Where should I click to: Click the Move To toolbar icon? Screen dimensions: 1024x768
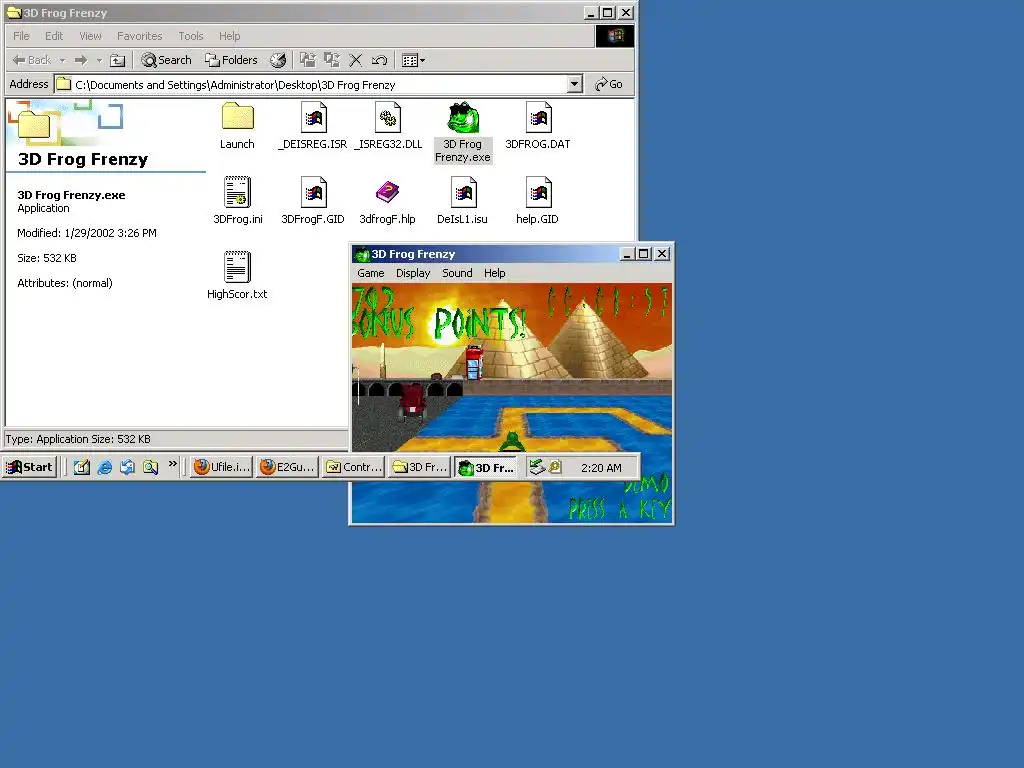308,60
